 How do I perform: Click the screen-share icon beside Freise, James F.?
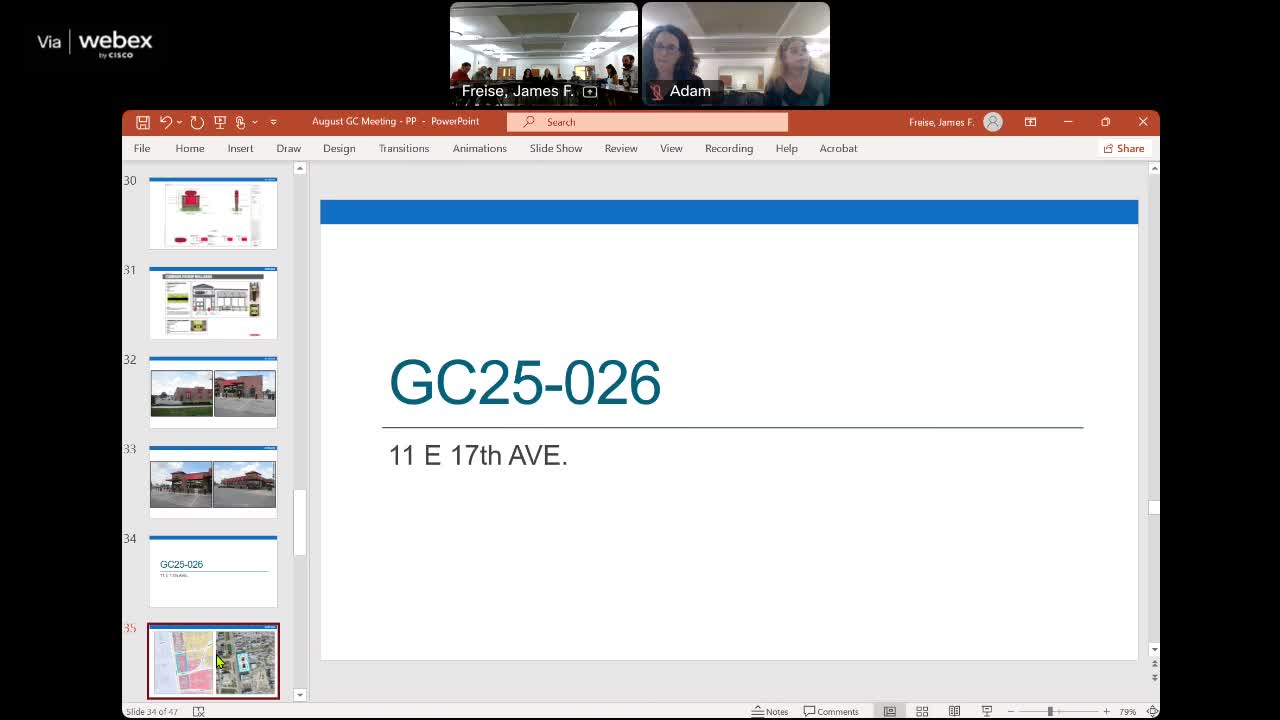pos(590,91)
